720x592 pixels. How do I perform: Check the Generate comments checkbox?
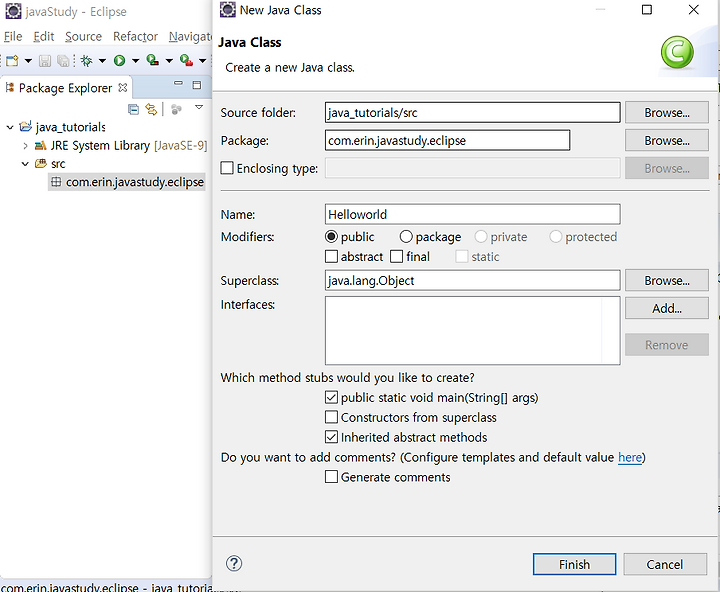click(x=331, y=477)
